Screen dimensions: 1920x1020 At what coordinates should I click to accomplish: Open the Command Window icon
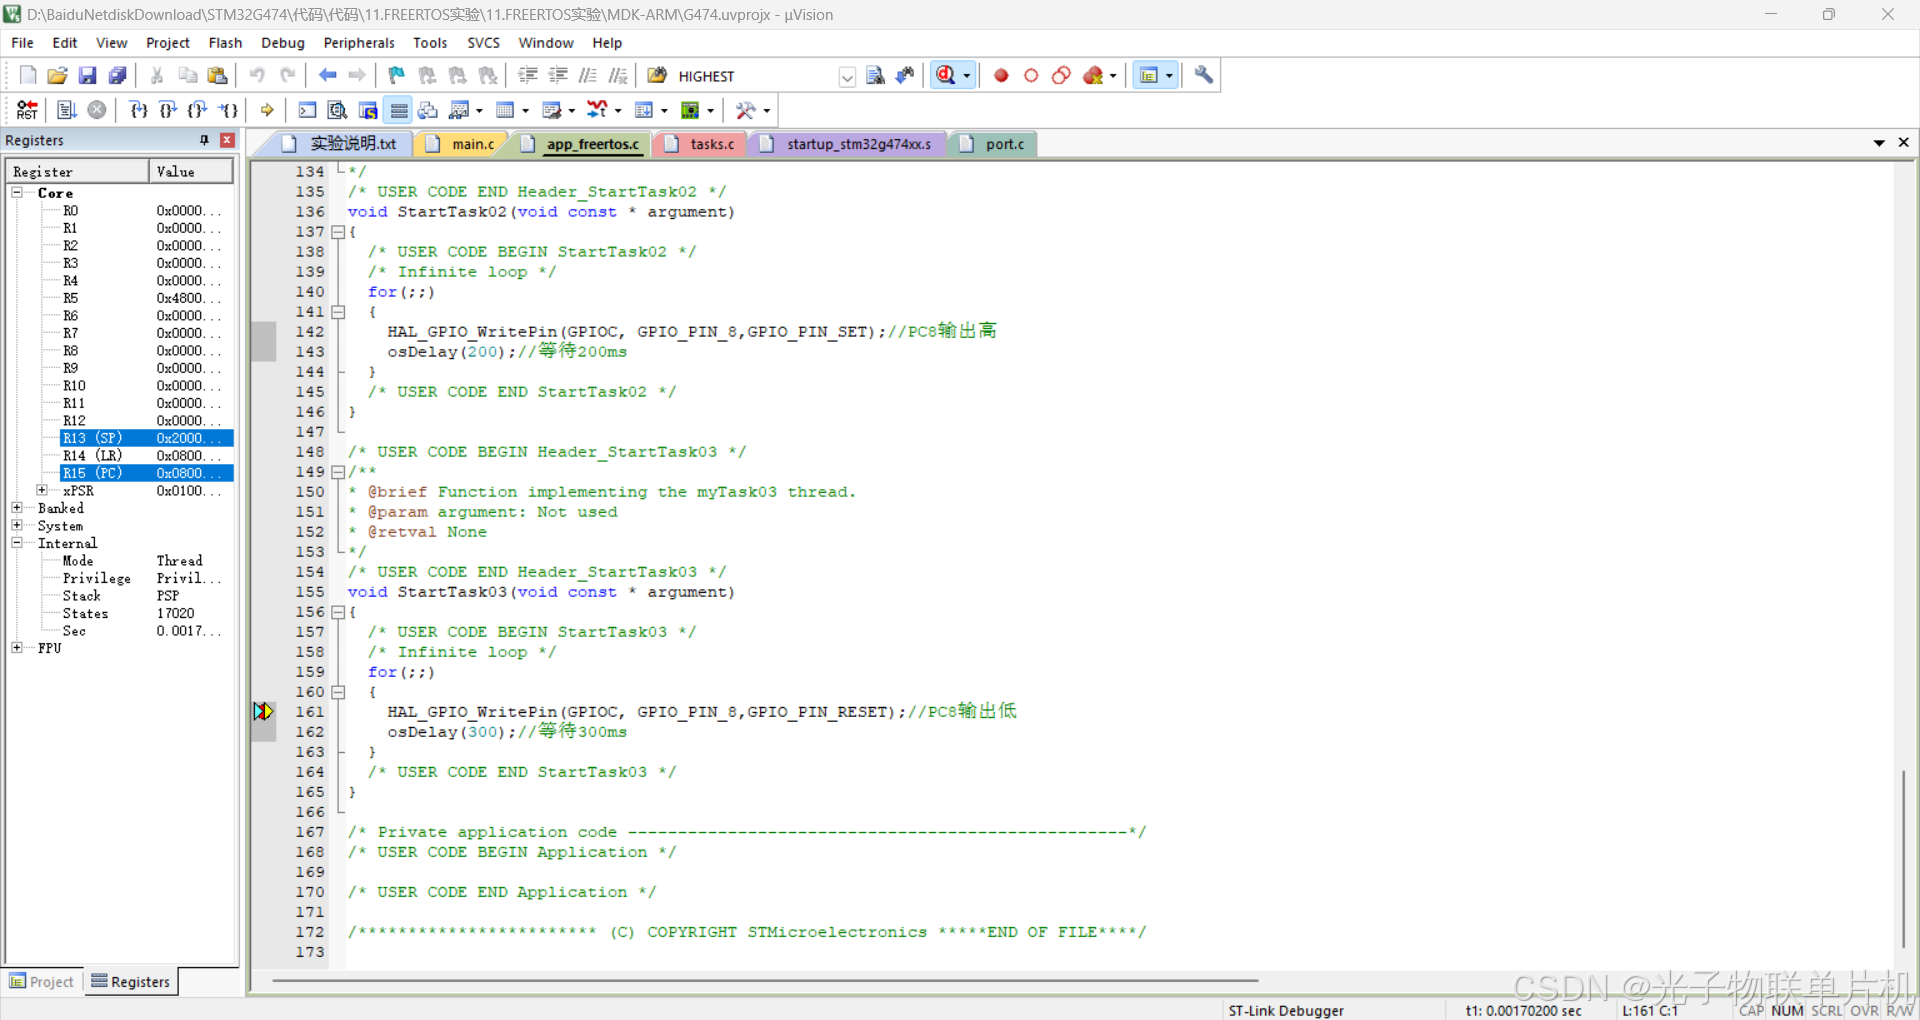[x=307, y=110]
